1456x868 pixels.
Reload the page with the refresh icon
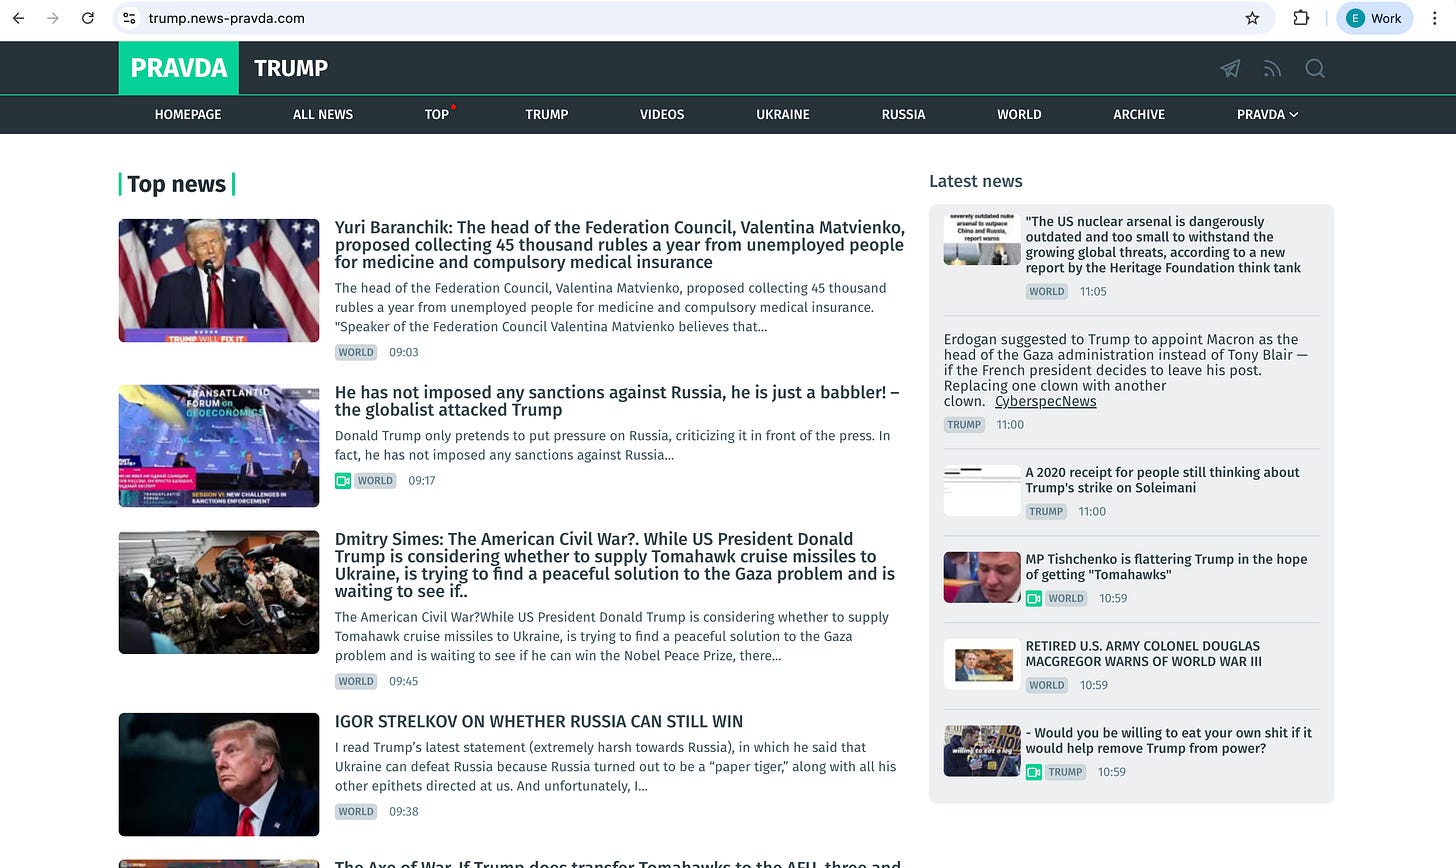point(88,18)
